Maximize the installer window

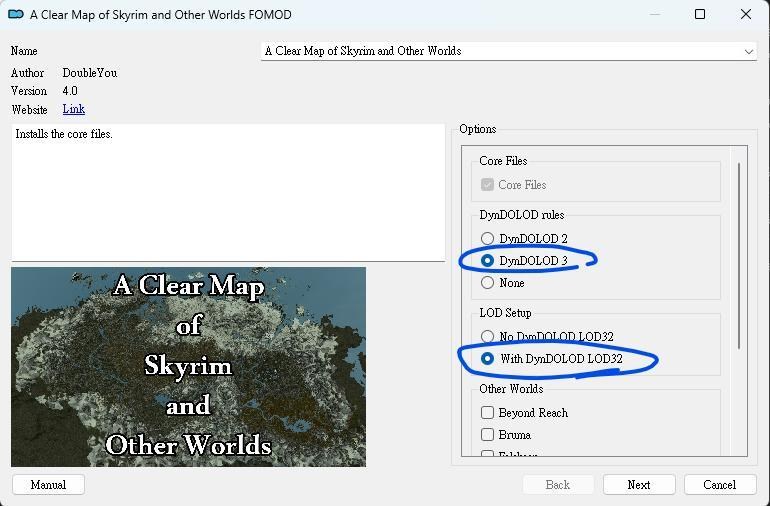pyautogui.click(x=700, y=14)
